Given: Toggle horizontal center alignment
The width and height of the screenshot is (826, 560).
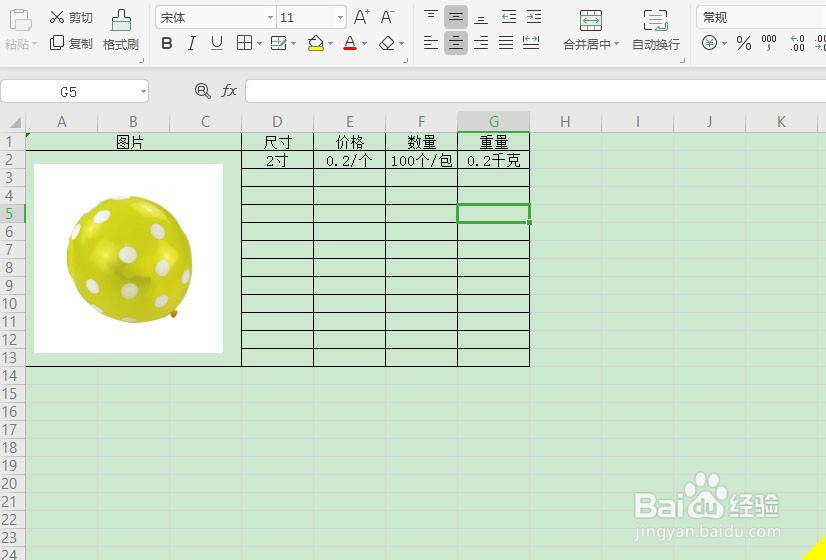Looking at the screenshot, I should (456, 43).
